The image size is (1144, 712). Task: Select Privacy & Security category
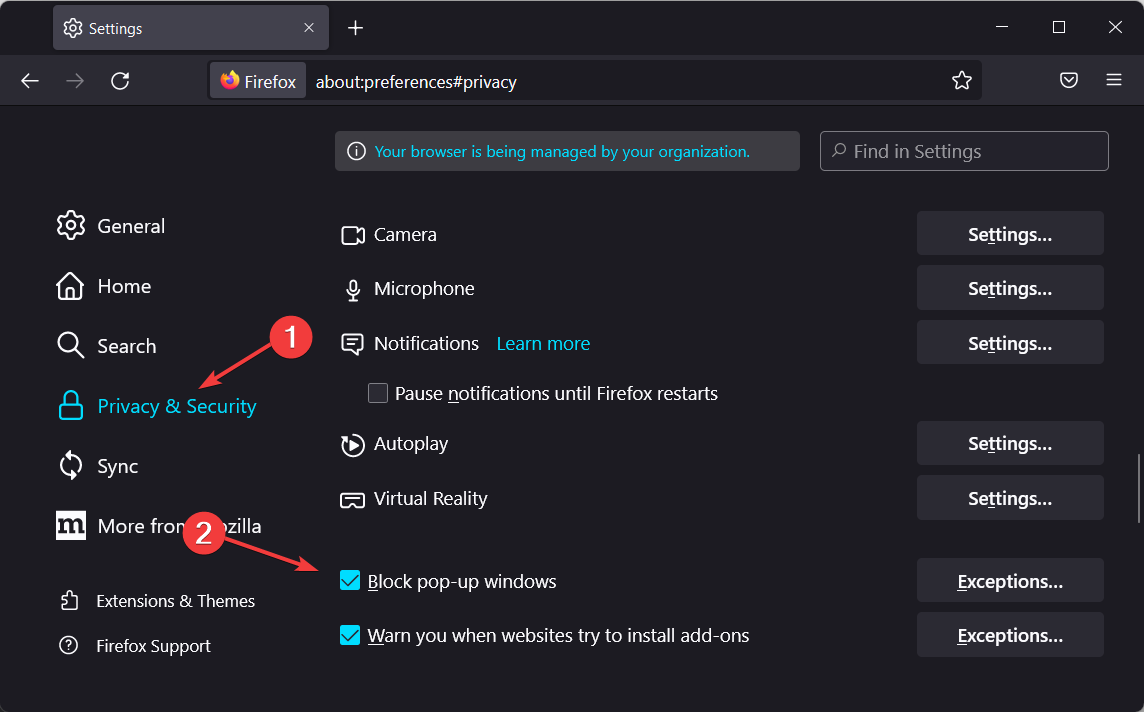coord(158,406)
